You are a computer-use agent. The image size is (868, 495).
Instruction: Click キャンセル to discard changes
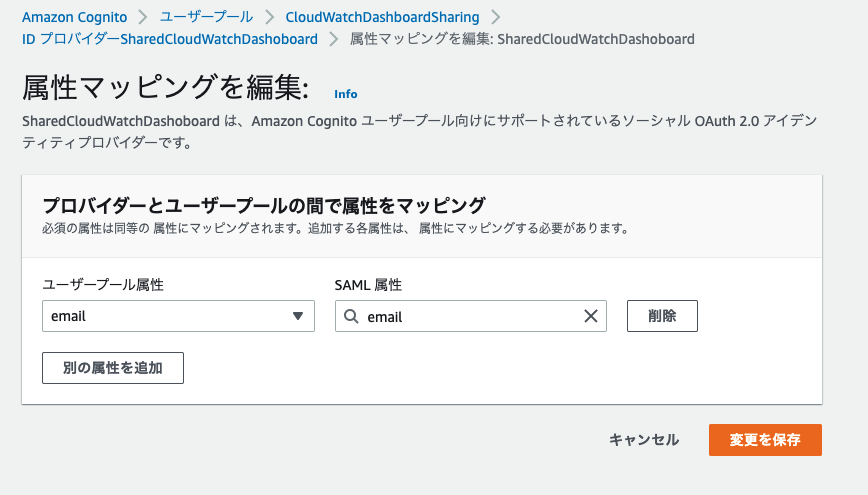click(x=644, y=440)
